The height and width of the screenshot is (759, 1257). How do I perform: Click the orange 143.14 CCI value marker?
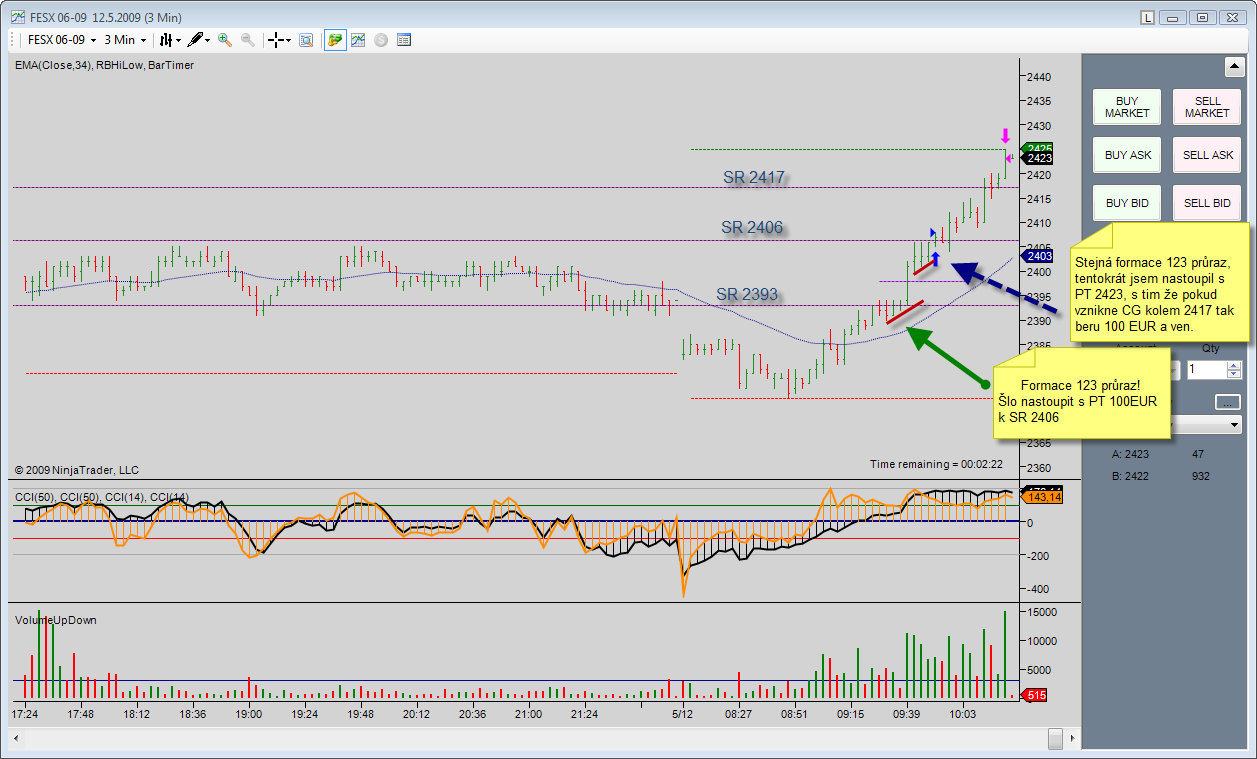[x=1041, y=497]
